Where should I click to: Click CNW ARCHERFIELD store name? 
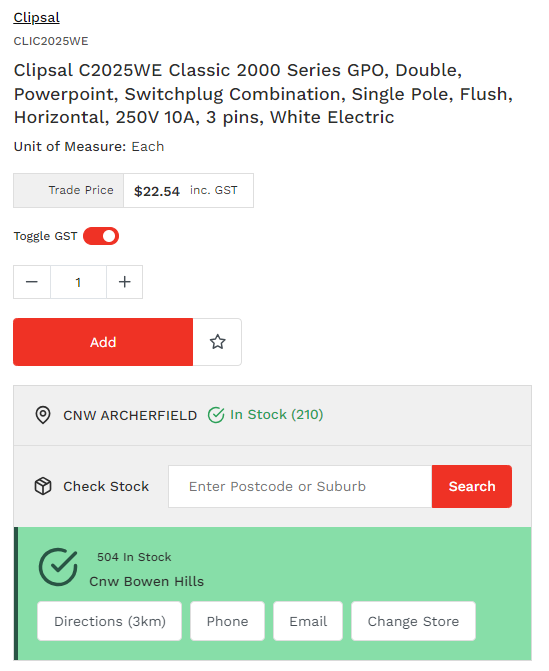click(x=130, y=416)
